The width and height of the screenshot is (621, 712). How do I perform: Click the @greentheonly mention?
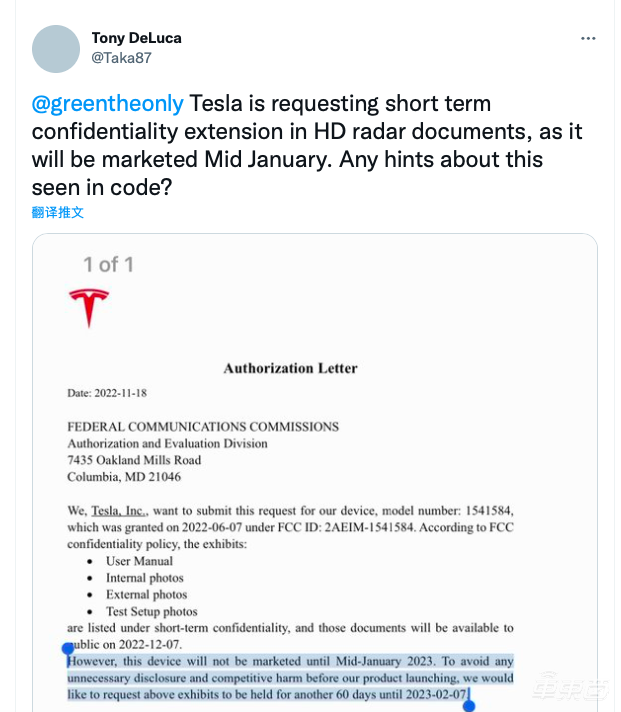coord(107,104)
